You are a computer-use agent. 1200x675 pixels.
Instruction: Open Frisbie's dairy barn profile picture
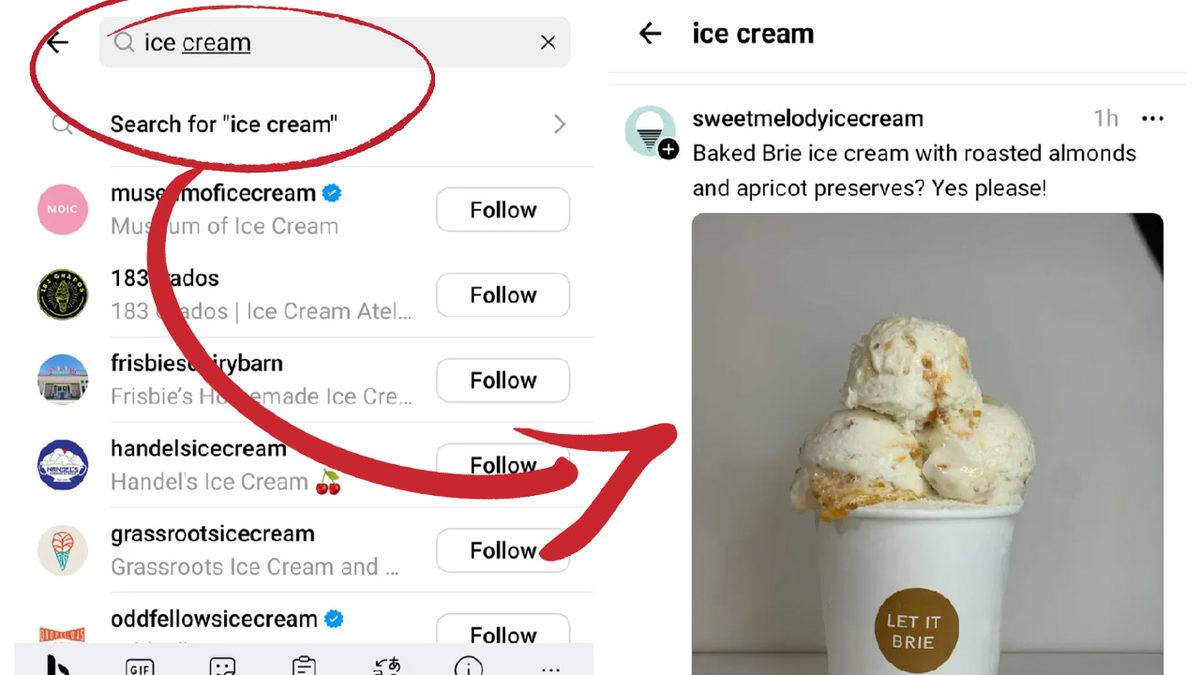[x=63, y=380]
